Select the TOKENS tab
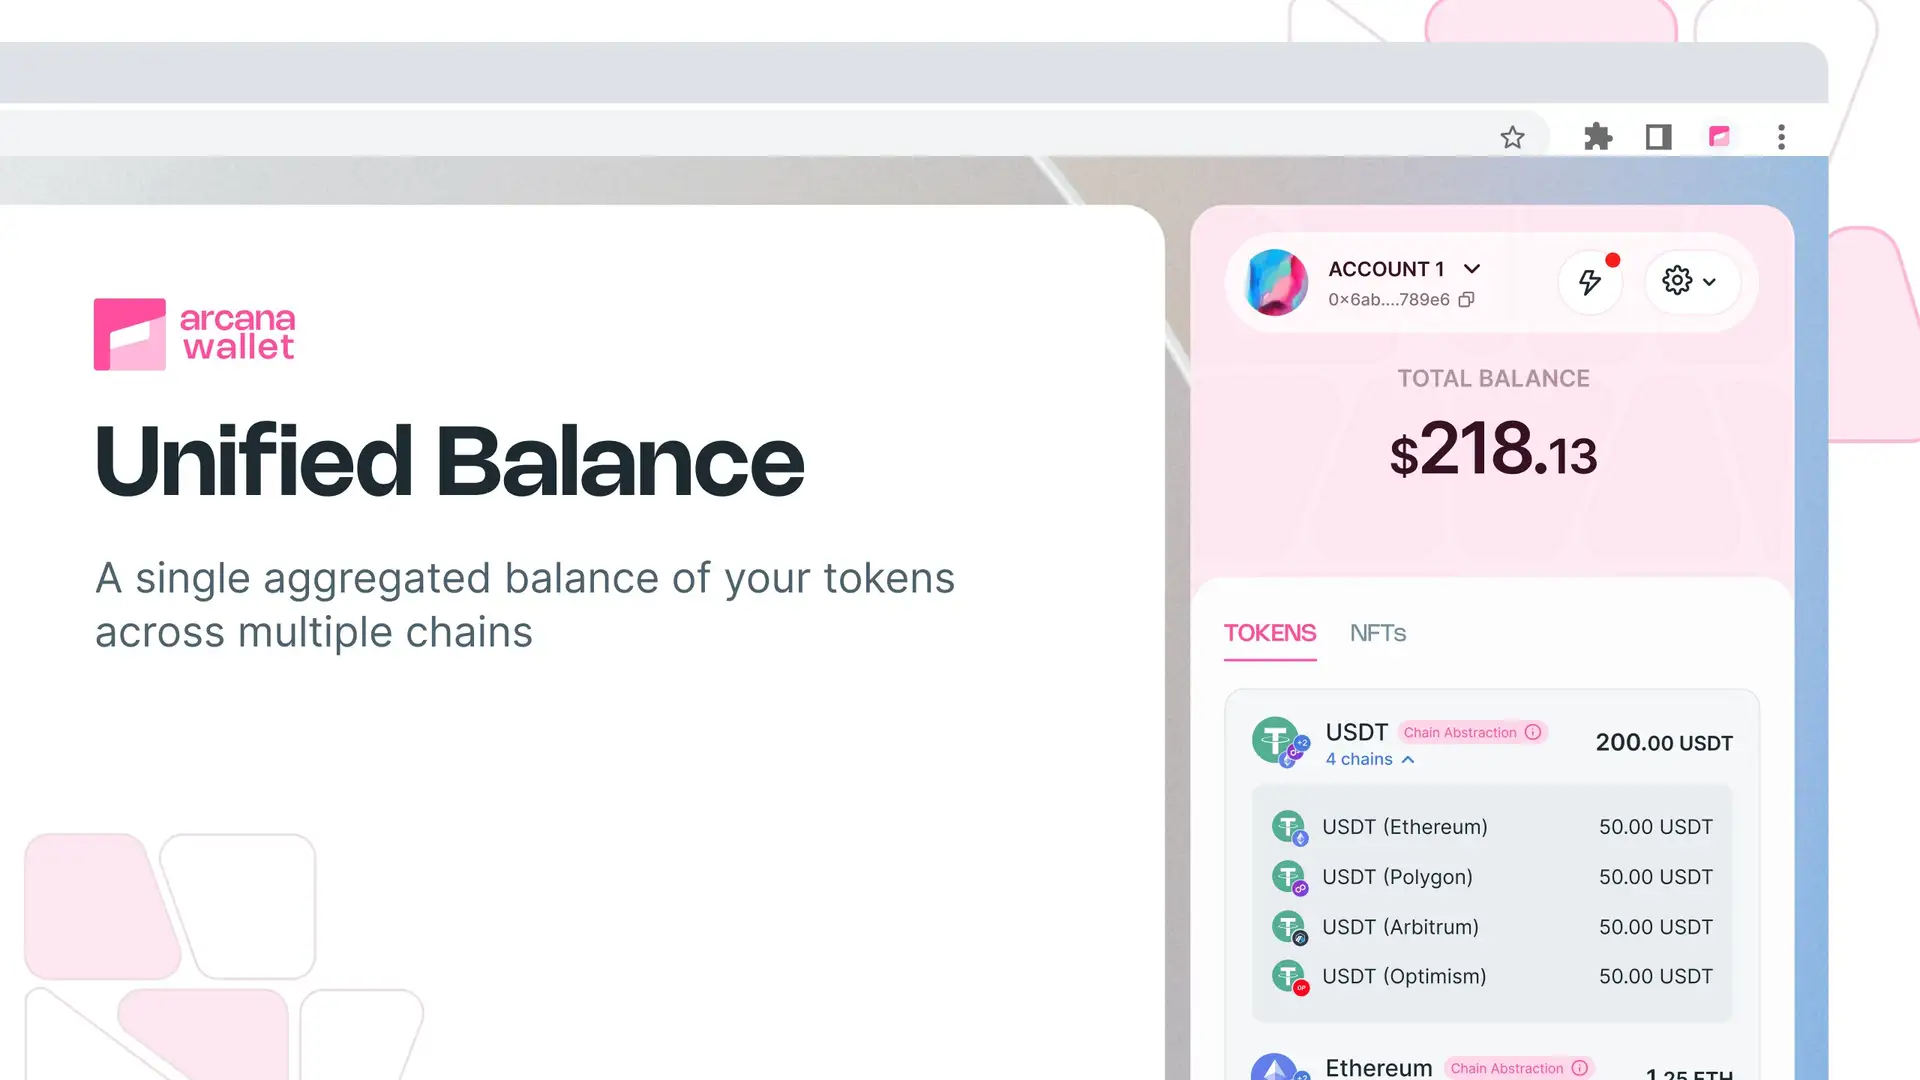Image resolution: width=1920 pixels, height=1080 pixels. (1269, 633)
